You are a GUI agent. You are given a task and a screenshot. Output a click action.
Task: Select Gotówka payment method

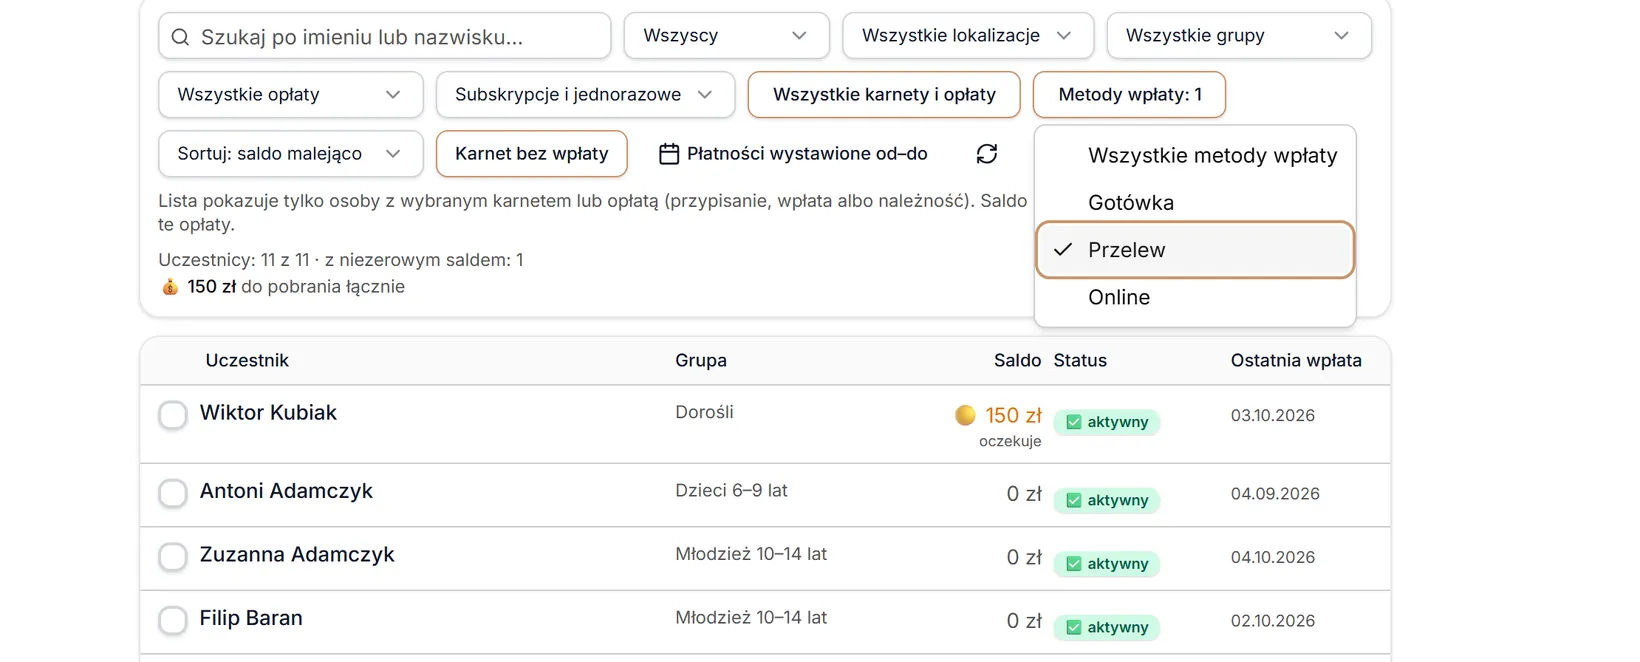[1196, 202]
